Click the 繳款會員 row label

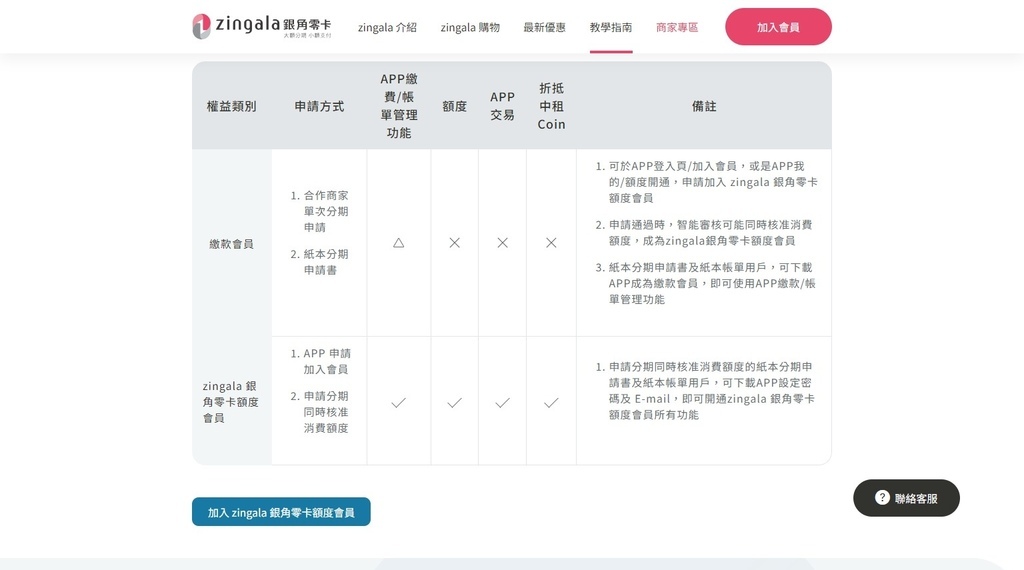(x=231, y=244)
